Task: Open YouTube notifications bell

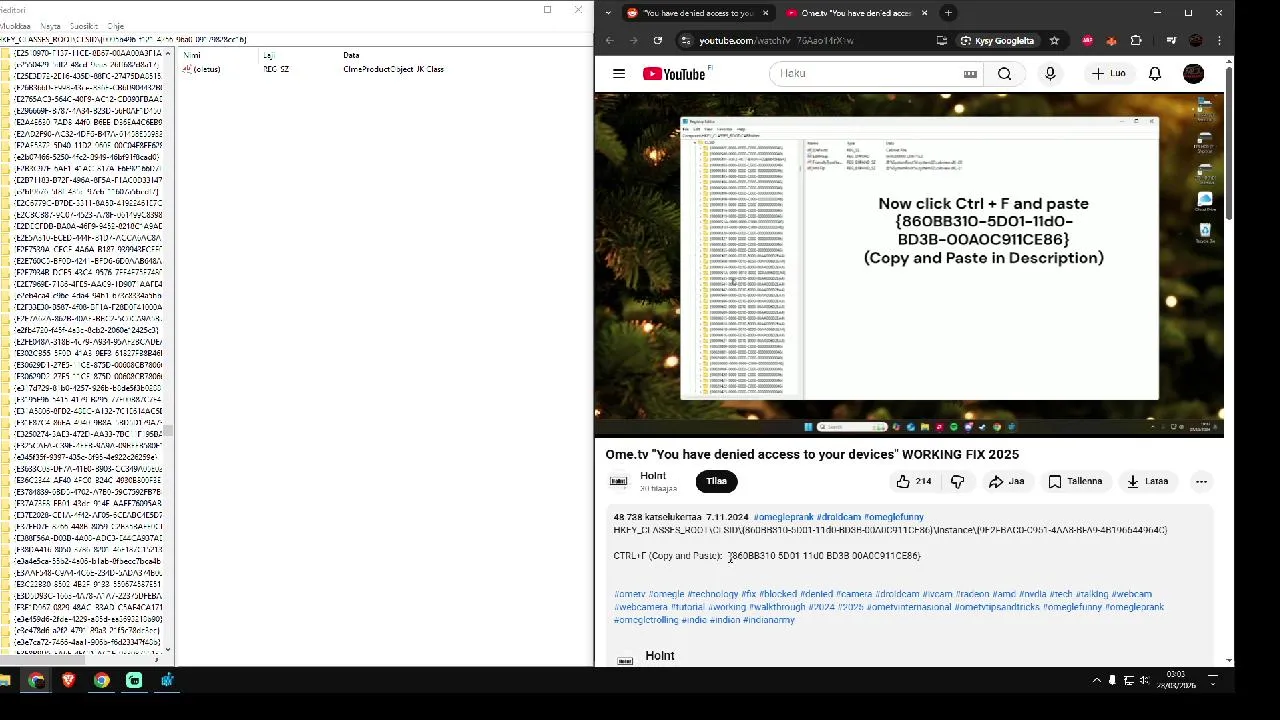Action: [x=1155, y=73]
